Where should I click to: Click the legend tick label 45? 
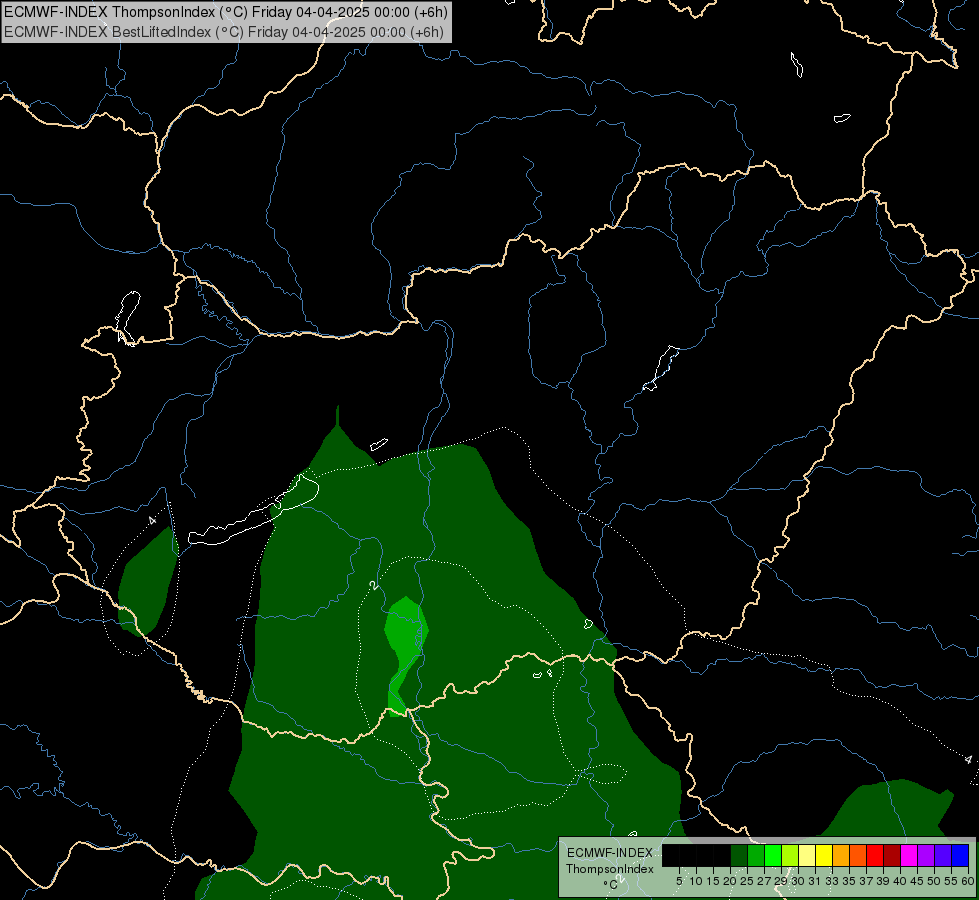(917, 881)
